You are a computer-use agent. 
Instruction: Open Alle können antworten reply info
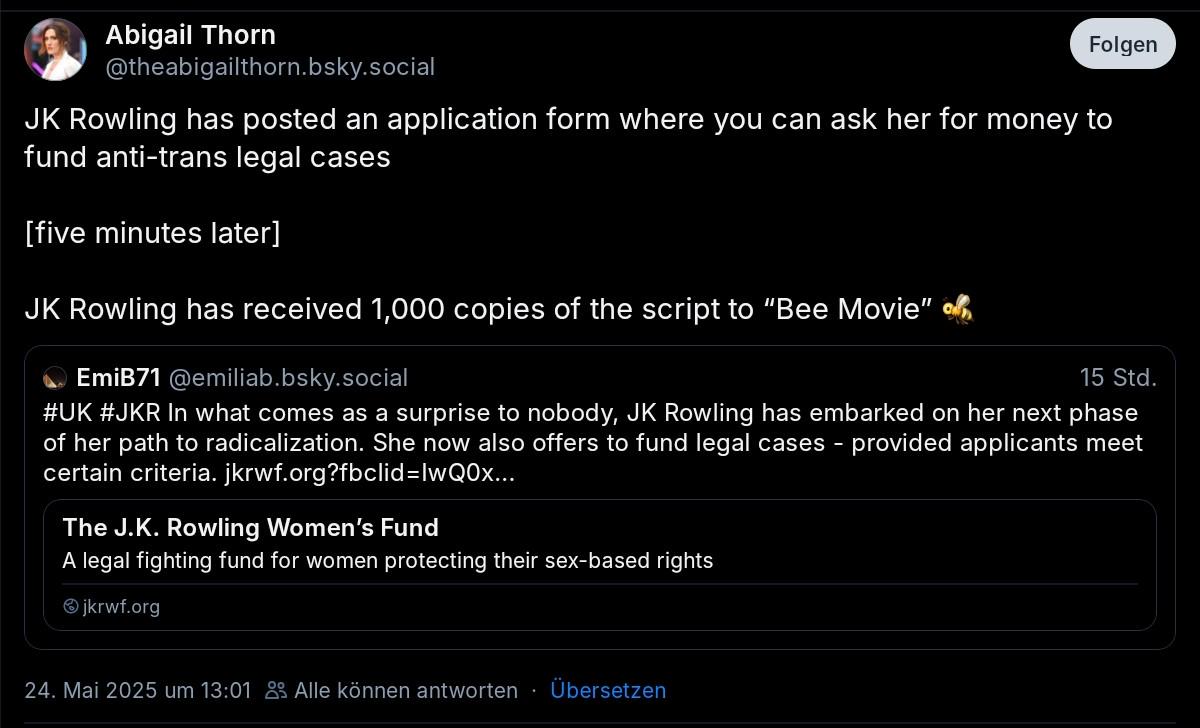406,690
